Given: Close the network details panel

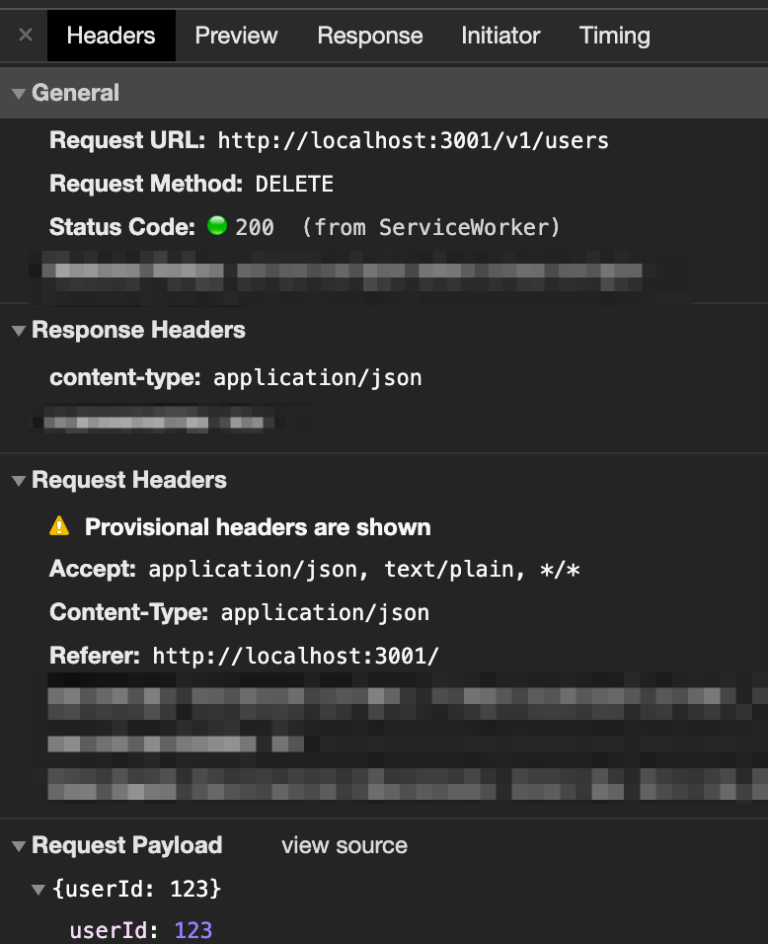Looking at the screenshot, I should click(x=24, y=35).
